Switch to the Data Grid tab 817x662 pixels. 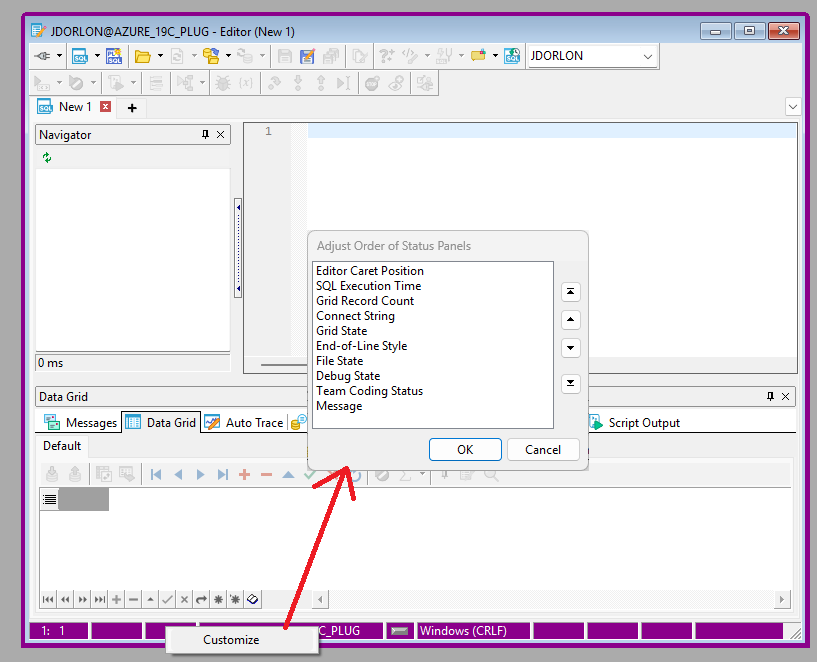pos(161,422)
